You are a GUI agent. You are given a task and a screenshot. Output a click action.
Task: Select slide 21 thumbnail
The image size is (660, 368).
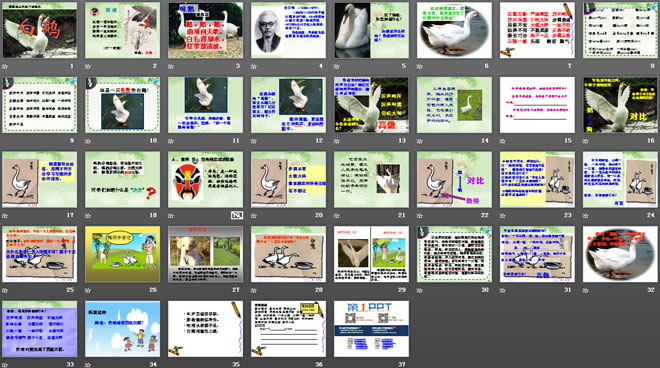(371, 179)
